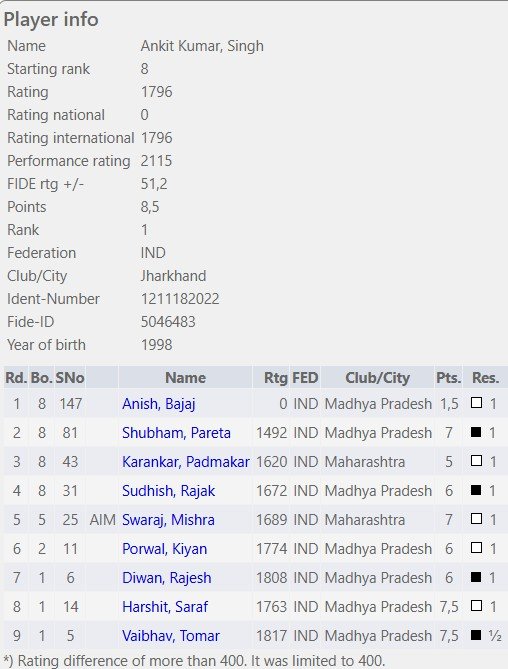508x669 pixels.
Task: Open Harshit, Saraf player link
Action: [x=165, y=607]
